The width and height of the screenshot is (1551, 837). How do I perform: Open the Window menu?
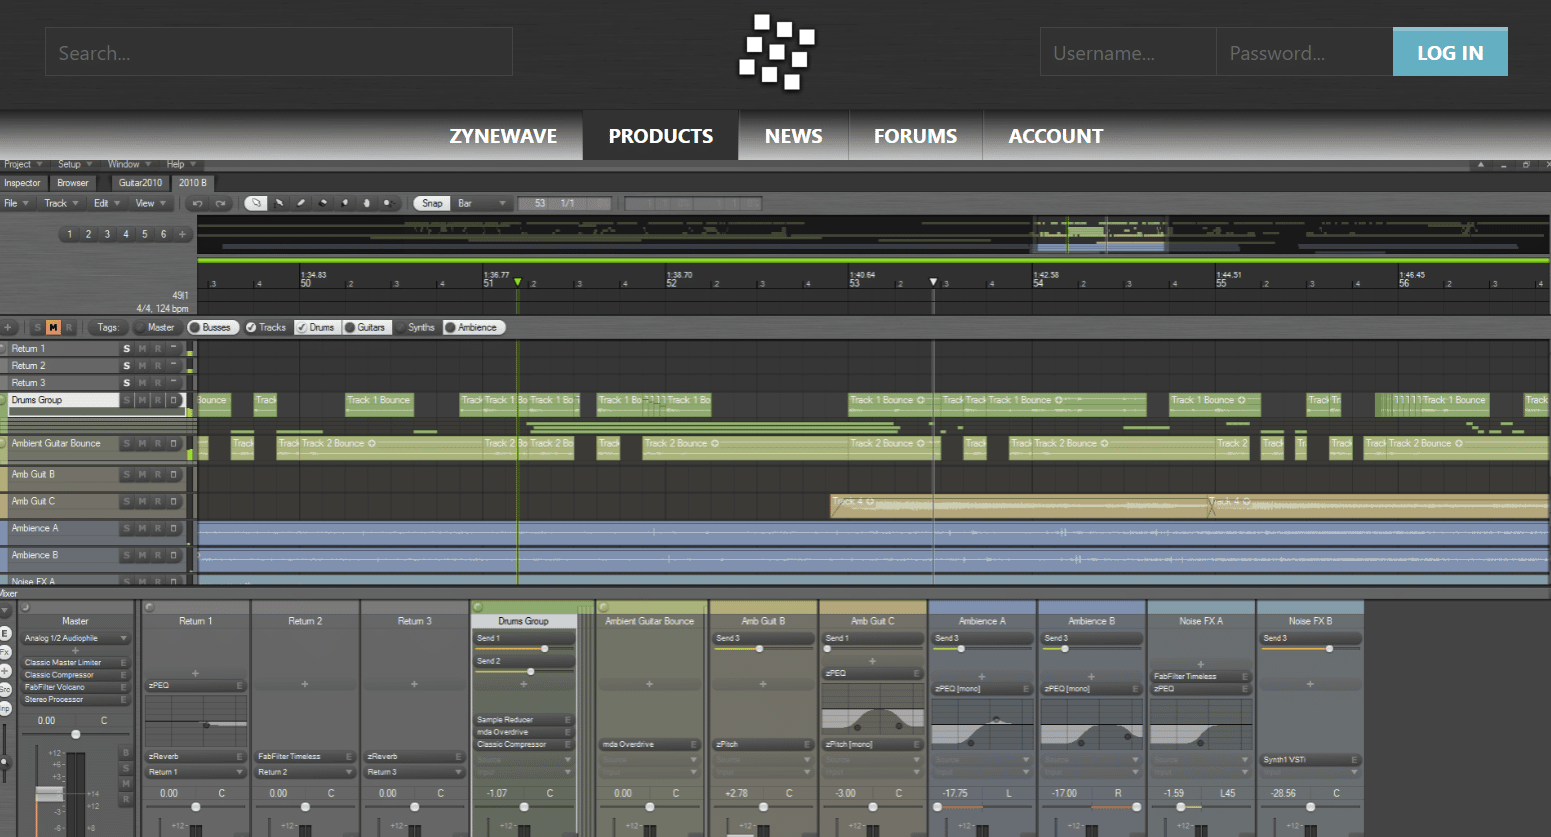tap(129, 164)
